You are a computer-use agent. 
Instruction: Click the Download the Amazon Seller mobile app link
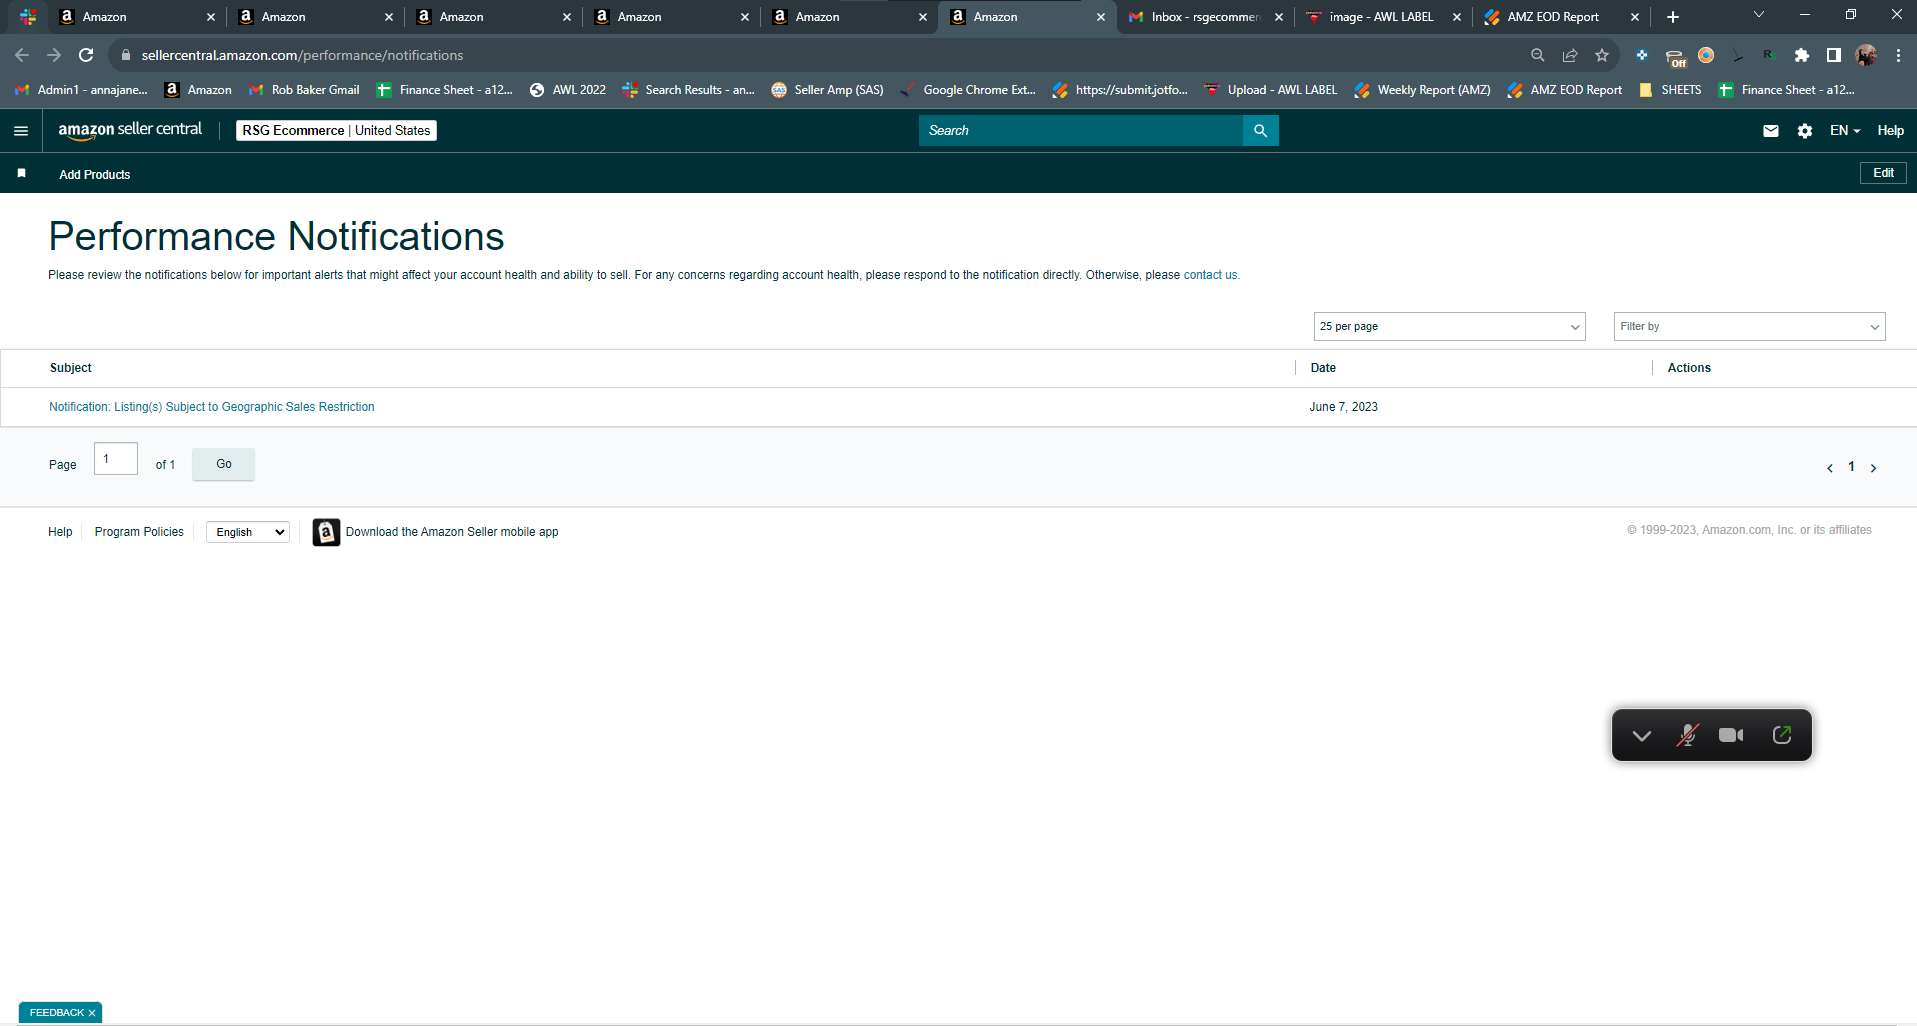[x=452, y=532]
